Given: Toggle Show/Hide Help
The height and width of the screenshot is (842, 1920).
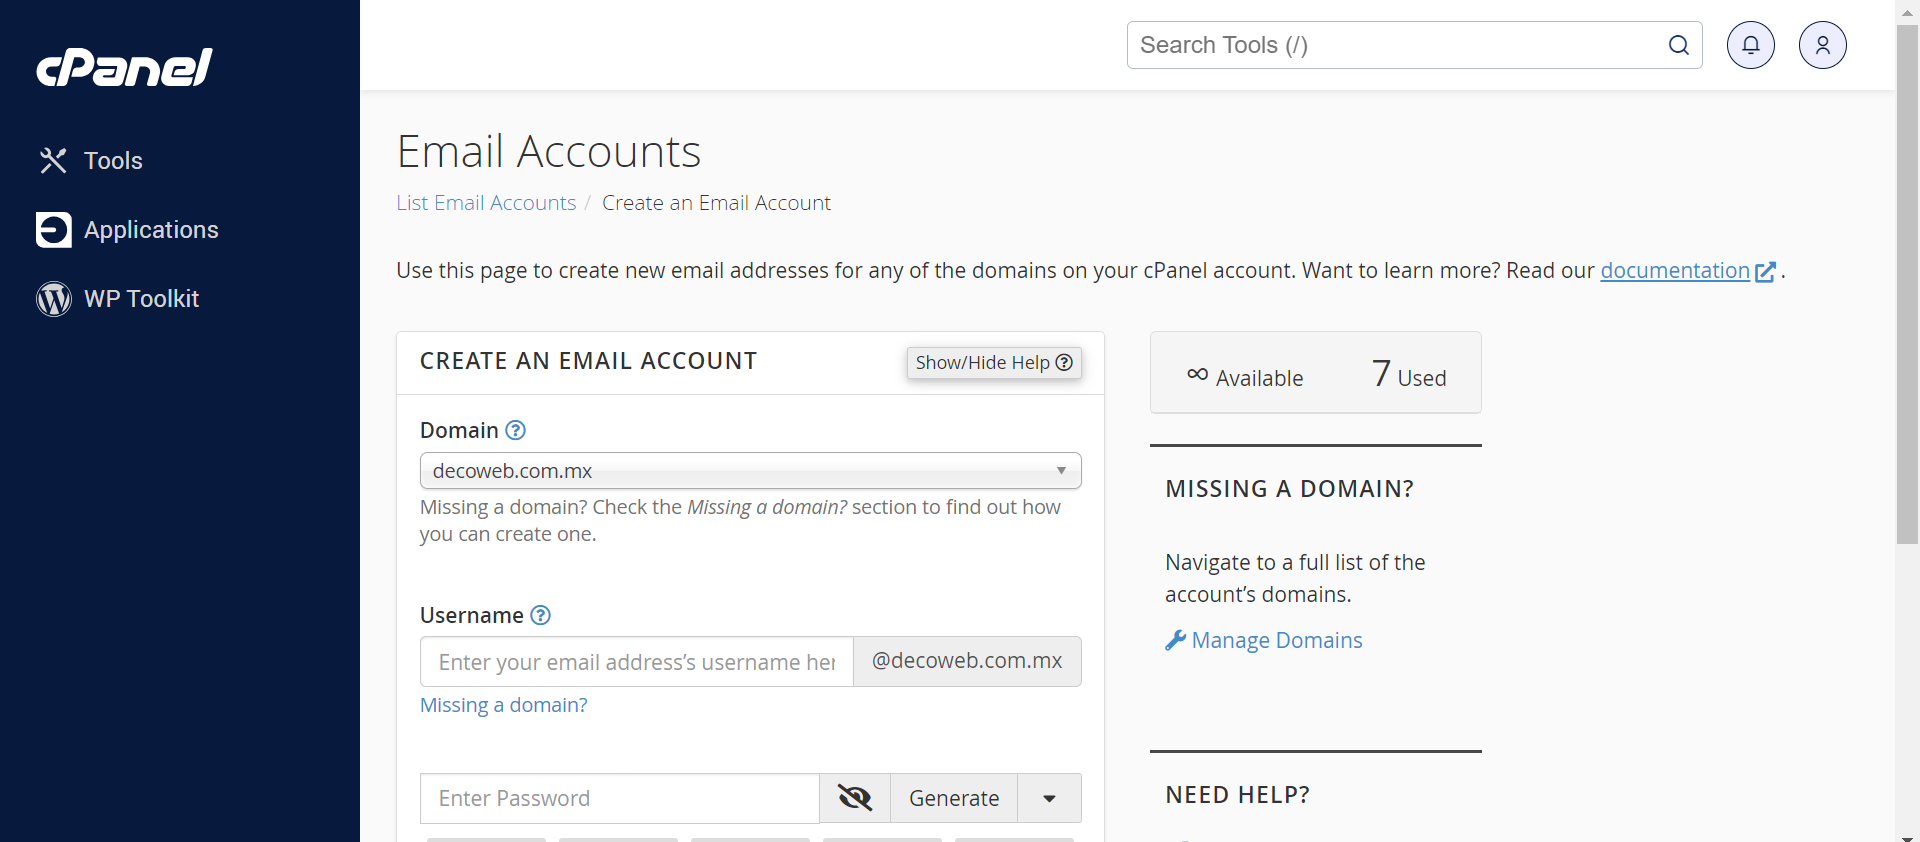Looking at the screenshot, I should pos(993,362).
